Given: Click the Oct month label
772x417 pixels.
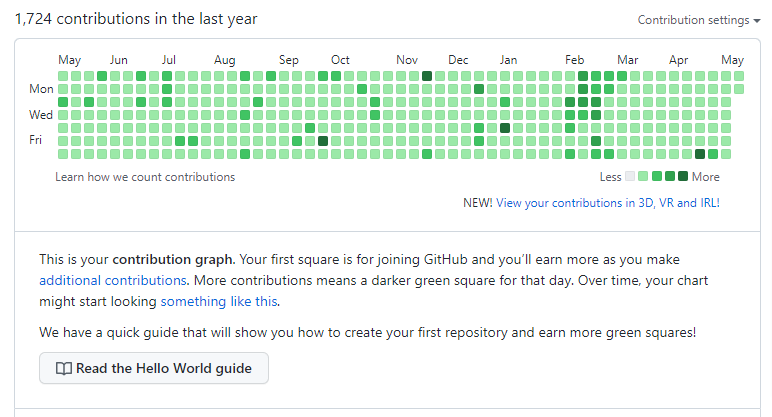Looking at the screenshot, I should click(340, 60).
